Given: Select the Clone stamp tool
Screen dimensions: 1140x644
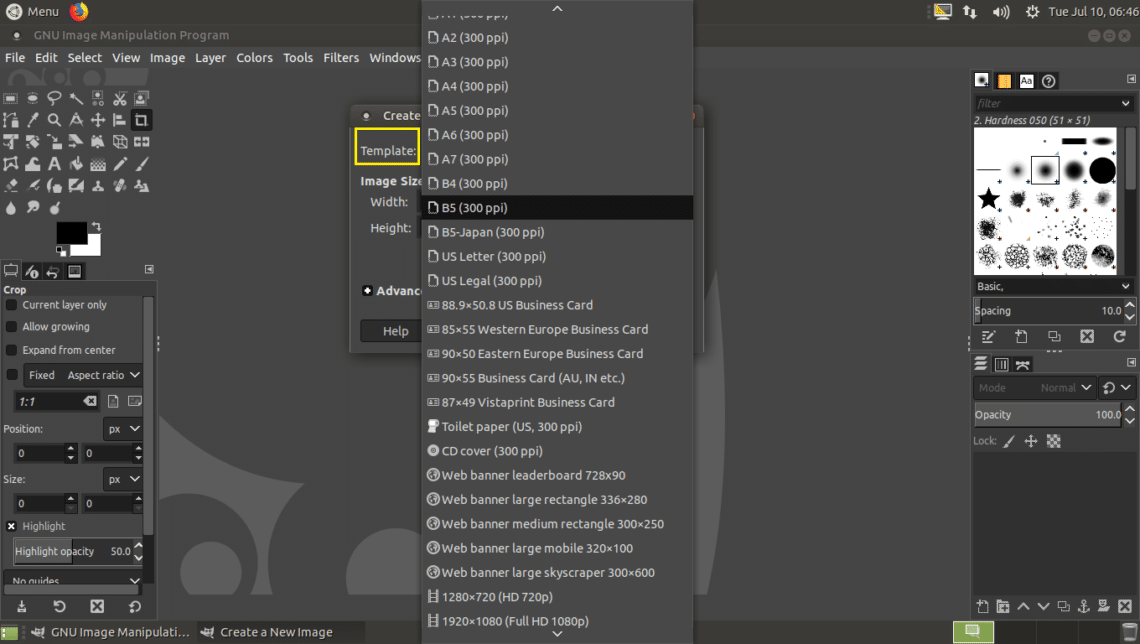Looking at the screenshot, I should pyautogui.click(x=97, y=186).
